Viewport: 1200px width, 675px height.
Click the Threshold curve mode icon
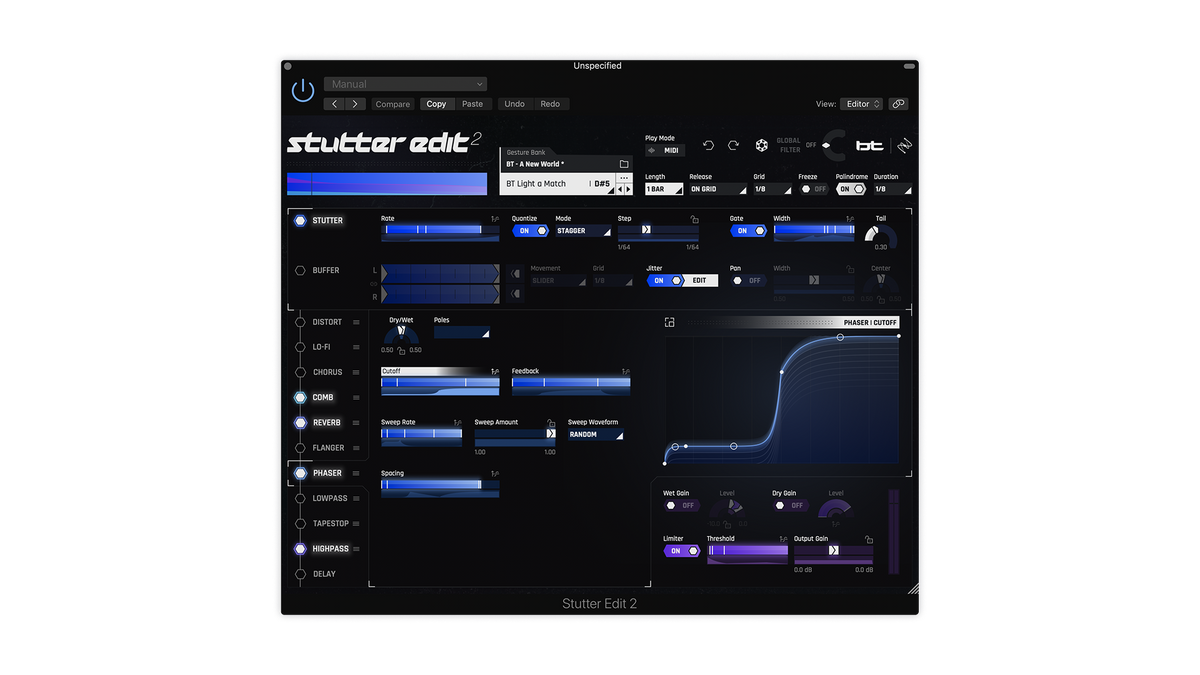783,539
